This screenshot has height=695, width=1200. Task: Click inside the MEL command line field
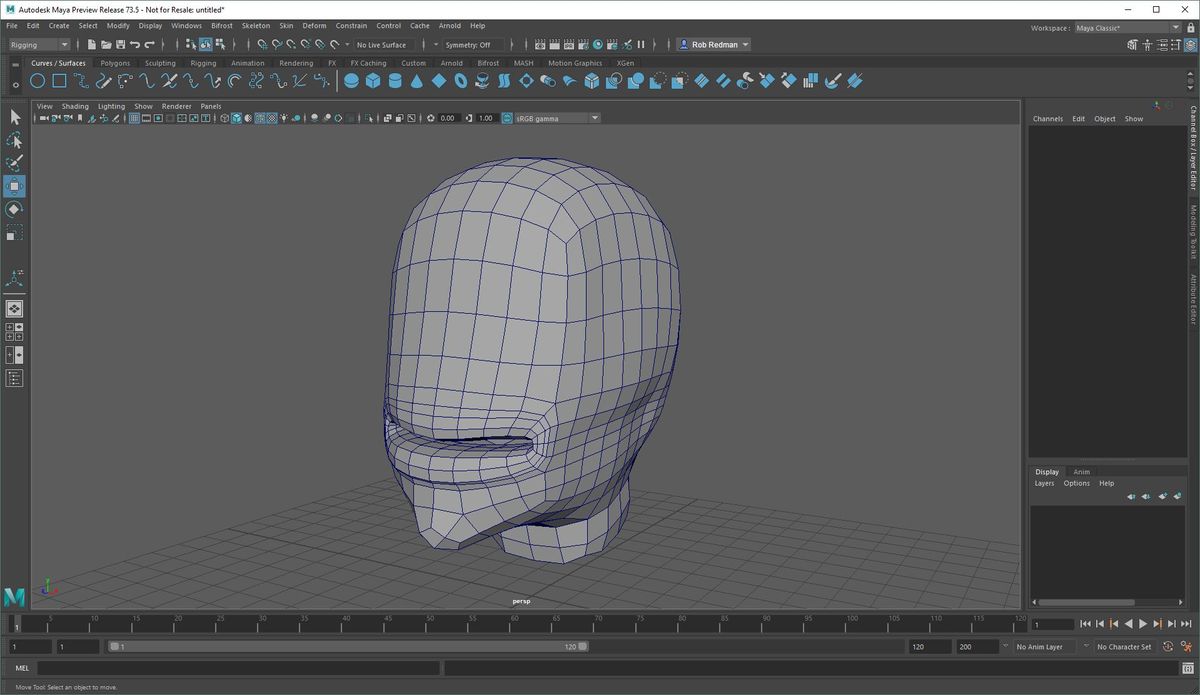pyautogui.click(x=250, y=667)
